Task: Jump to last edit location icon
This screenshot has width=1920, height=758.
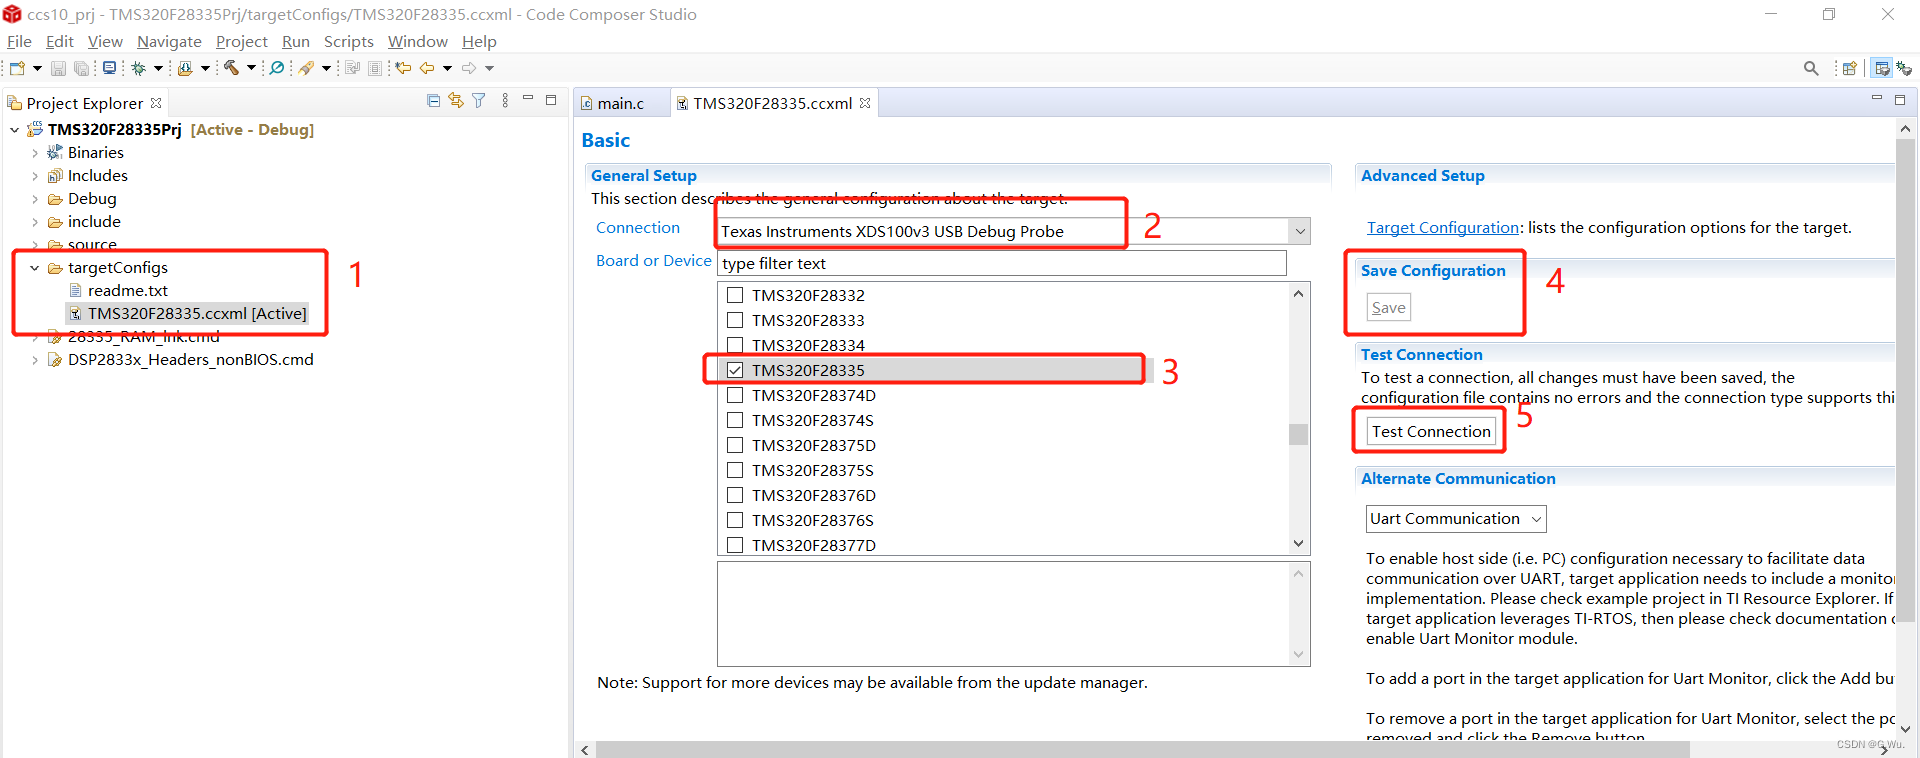Action: 403,68
